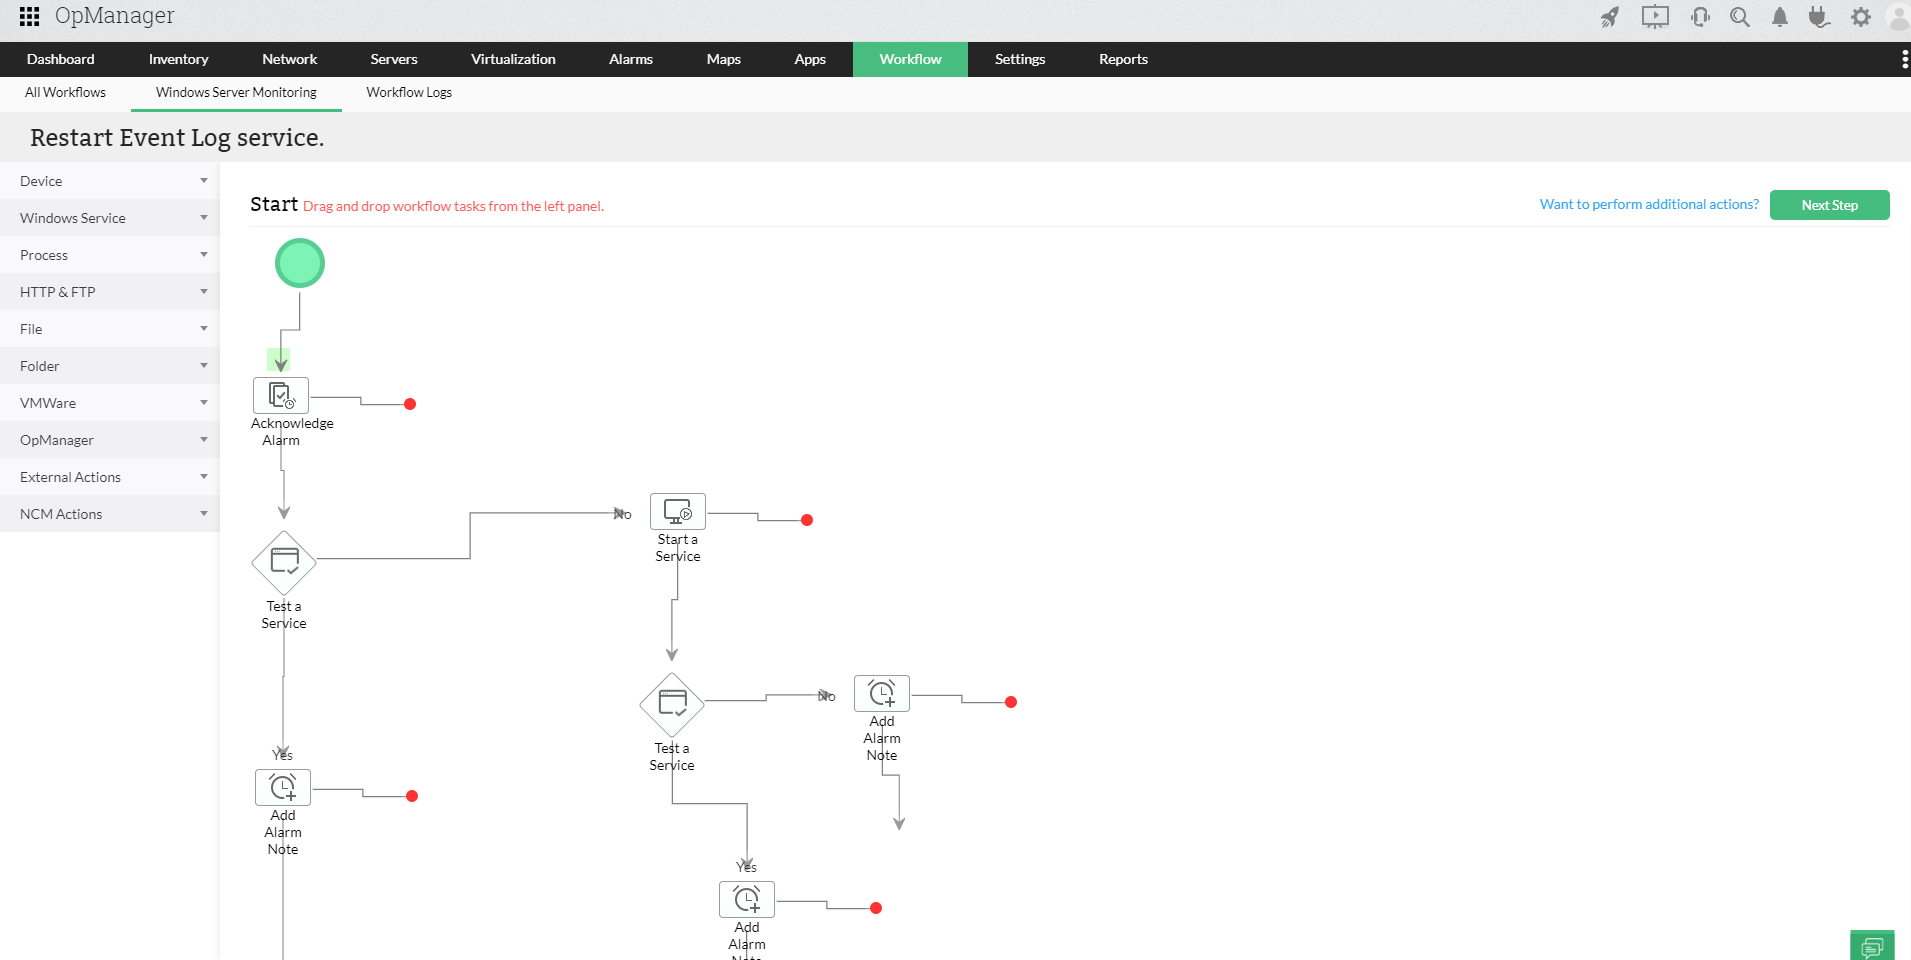Click the red endpoint beside Acknowledge Alarm
The width and height of the screenshot is (1911, 960).
[x=410, y=404]
